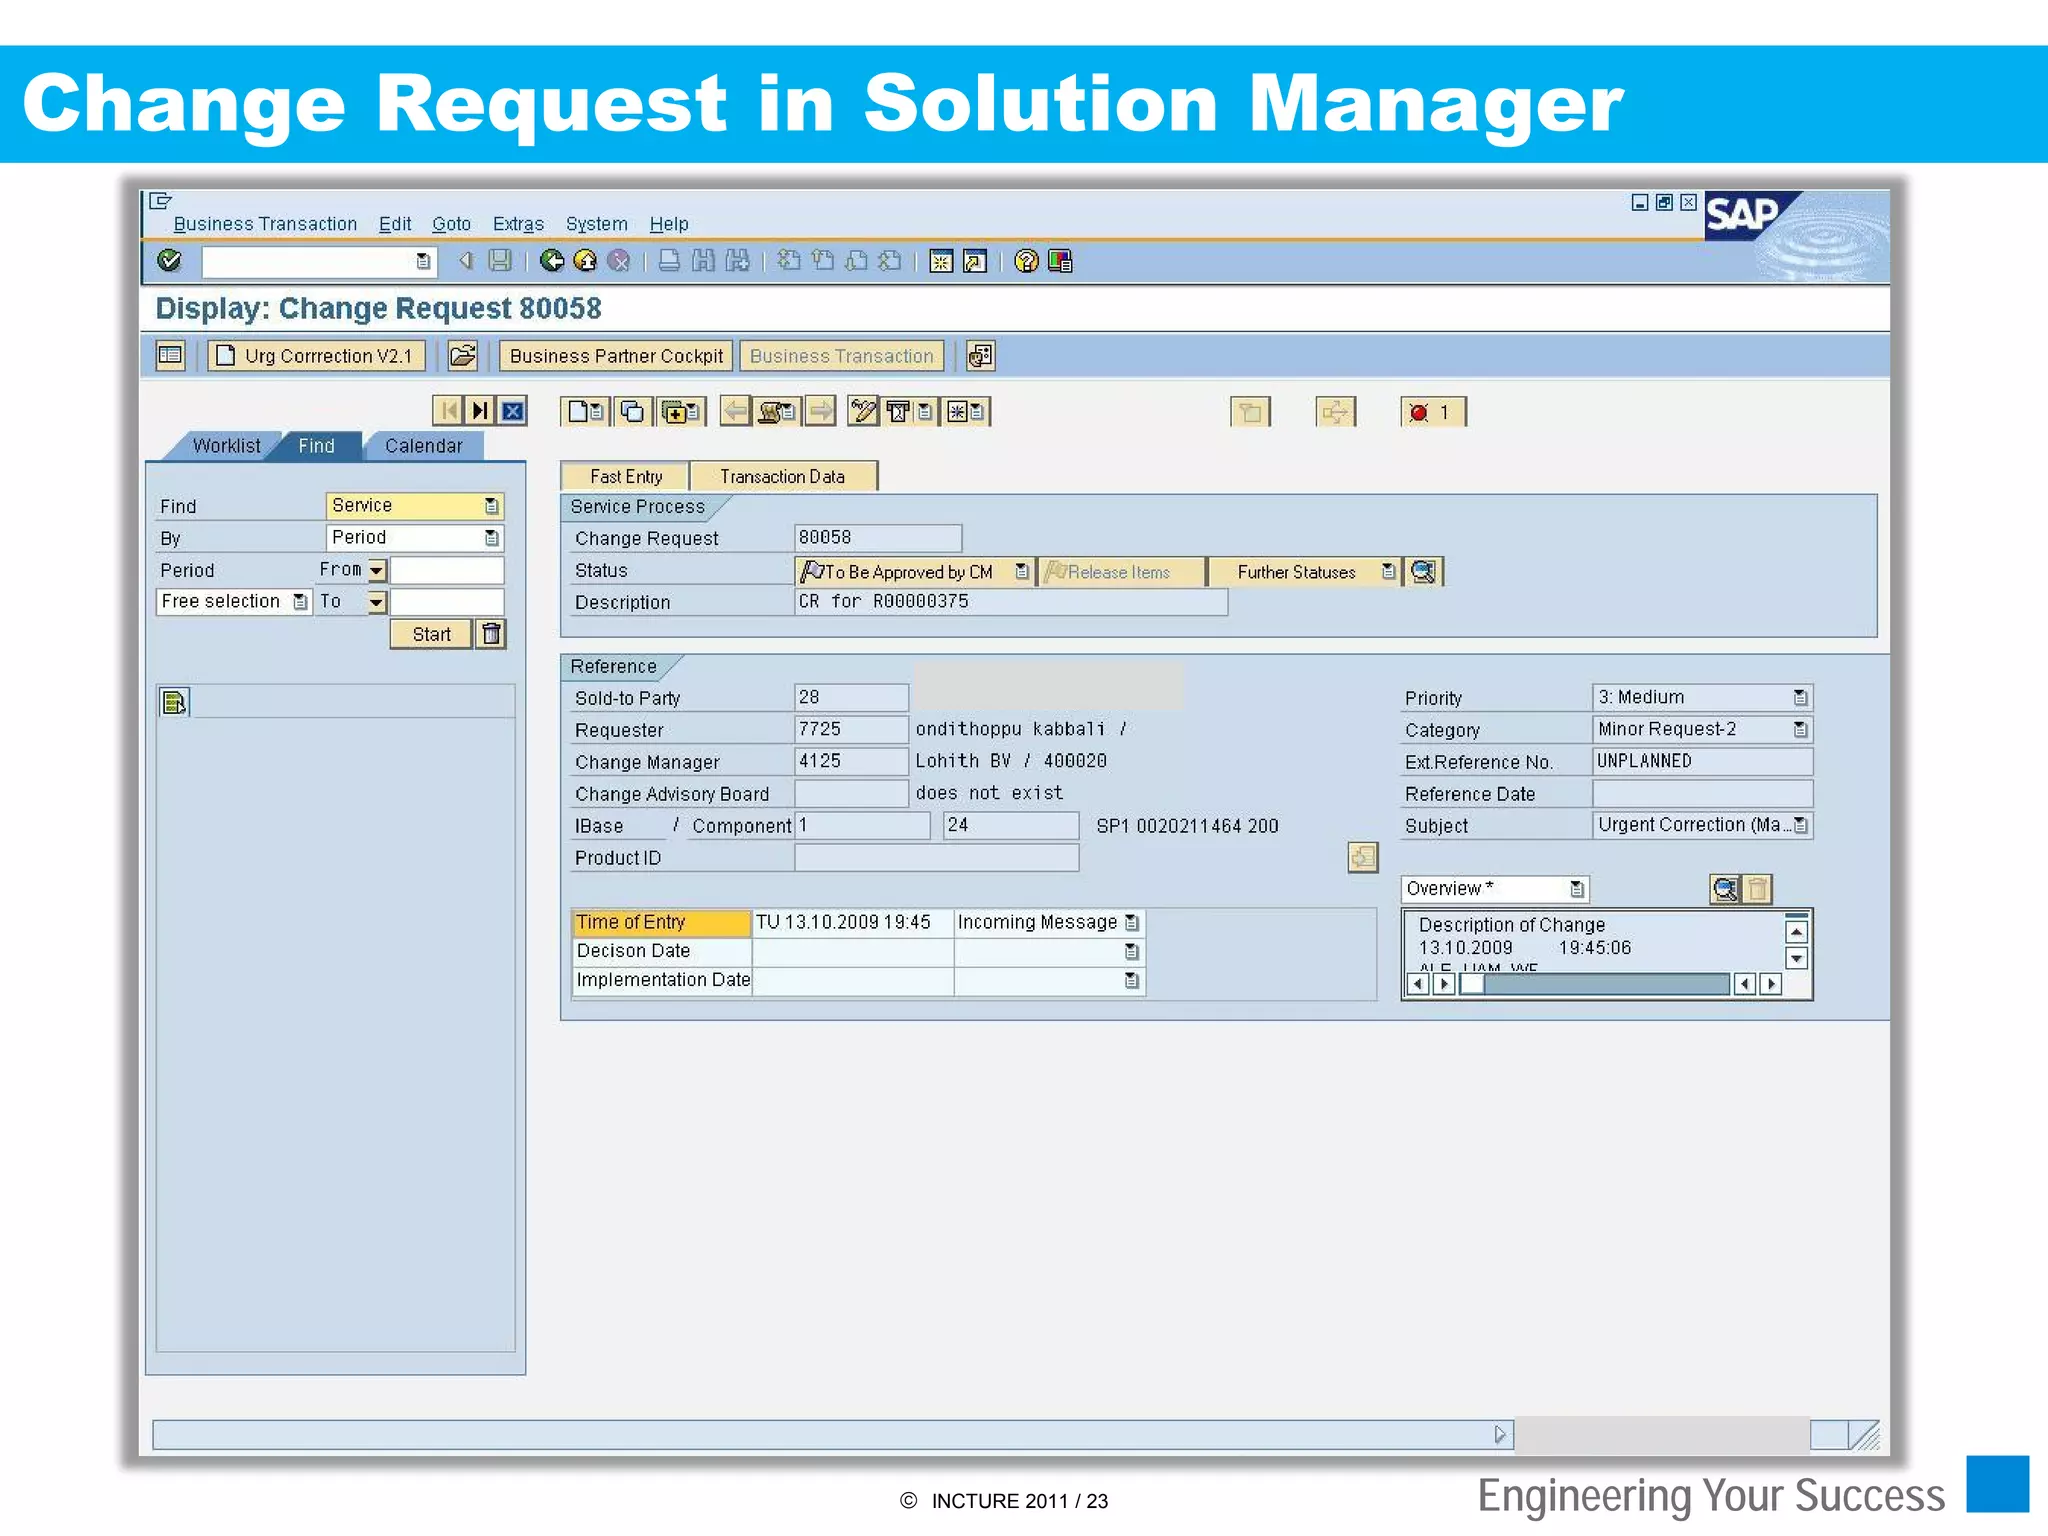Screen dimensions: 2048x1536
Task: Click the Display/Change pencil toggle icon
Action: [863, 411]
